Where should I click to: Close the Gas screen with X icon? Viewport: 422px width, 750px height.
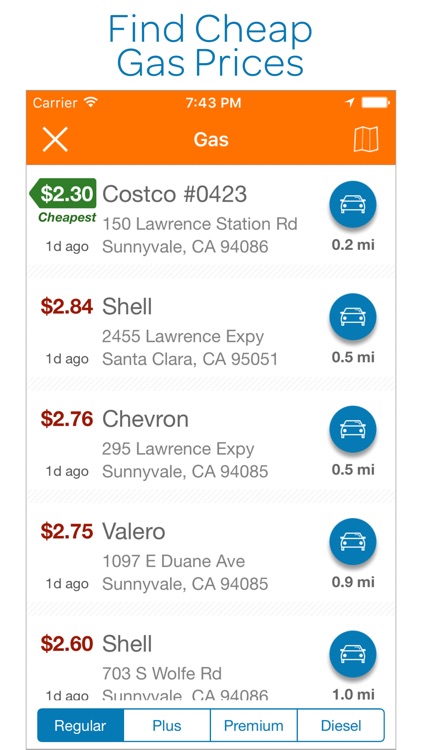point(55,140)
